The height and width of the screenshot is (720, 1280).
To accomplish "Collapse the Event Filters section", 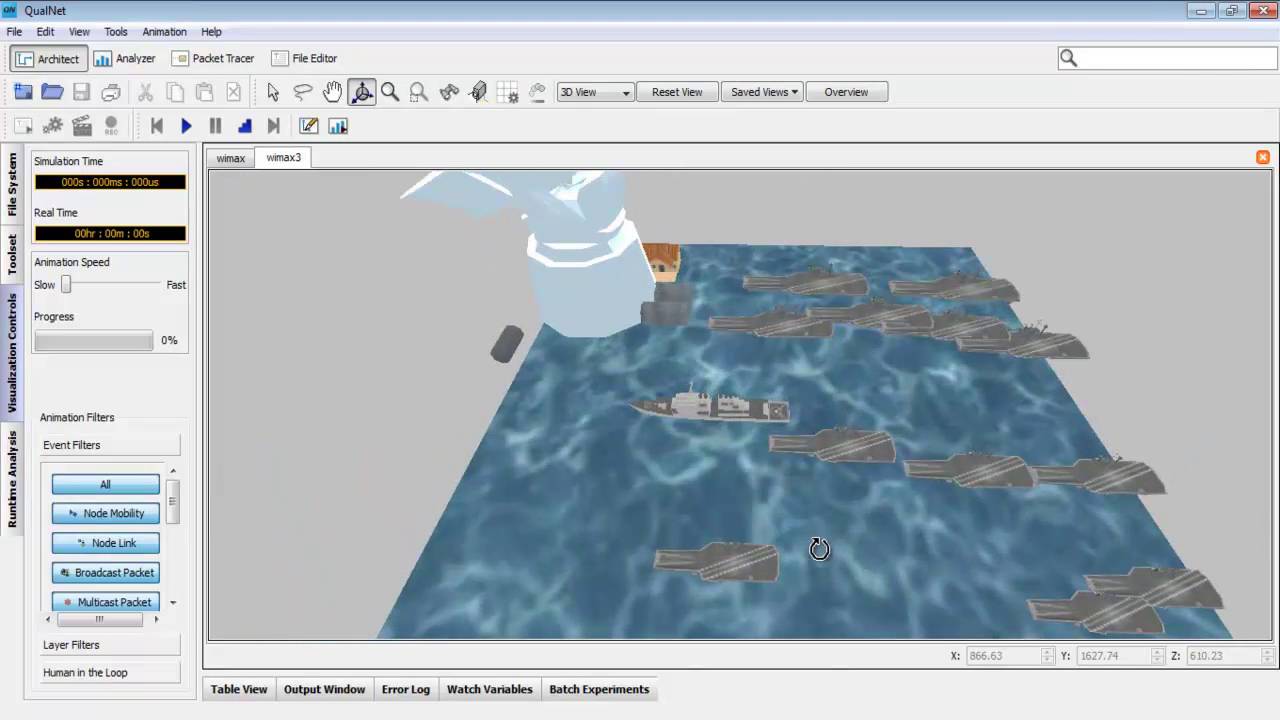I will (x=110, y=445).
